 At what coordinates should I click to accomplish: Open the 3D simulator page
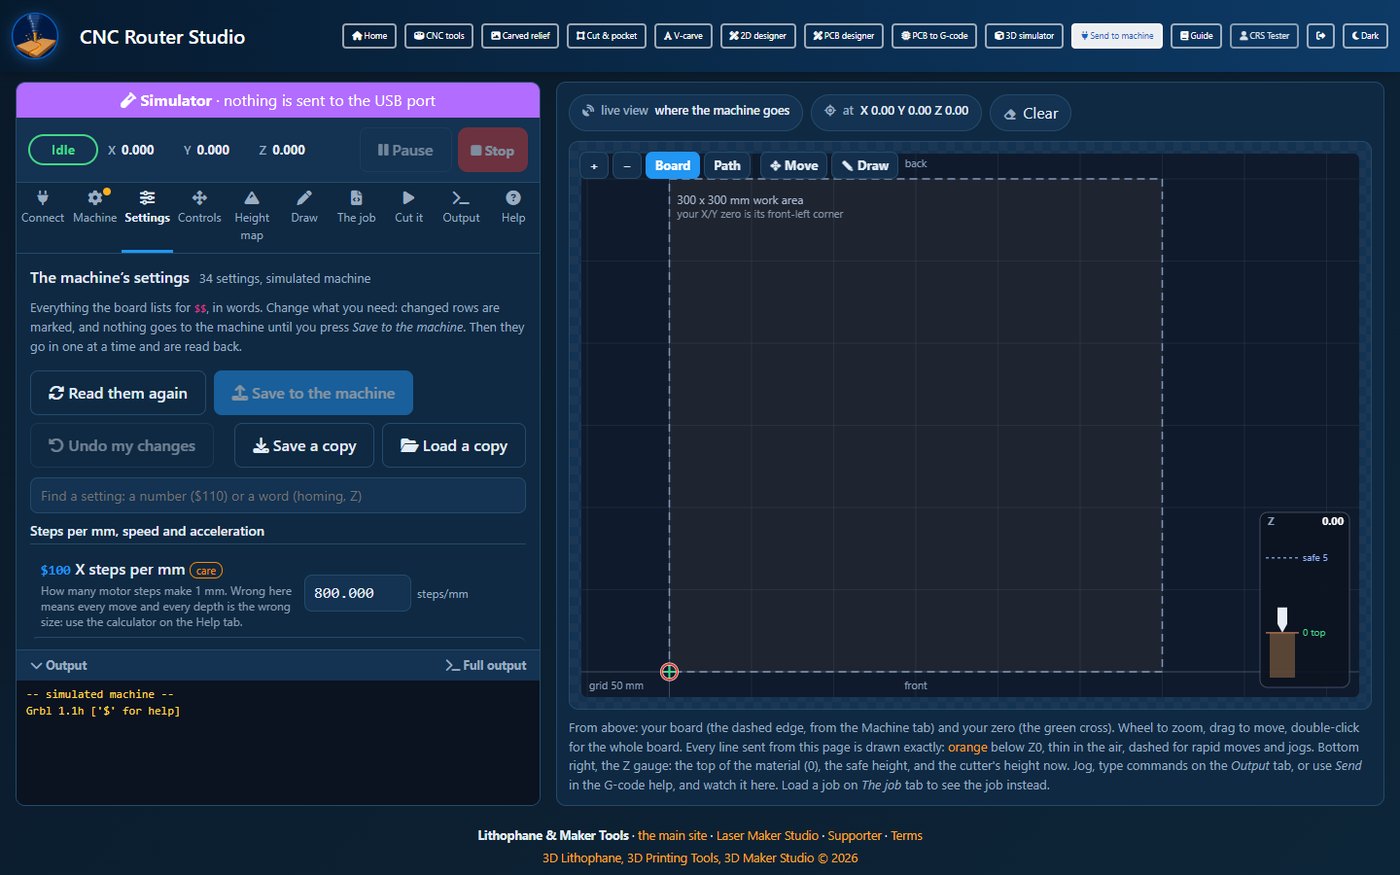tap(1024, 36)
